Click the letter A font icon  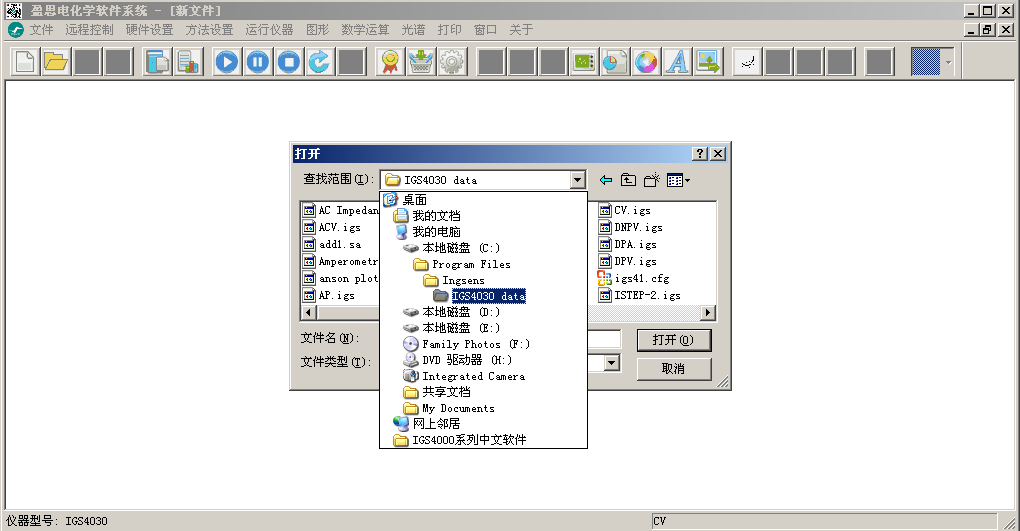(677, 62)
